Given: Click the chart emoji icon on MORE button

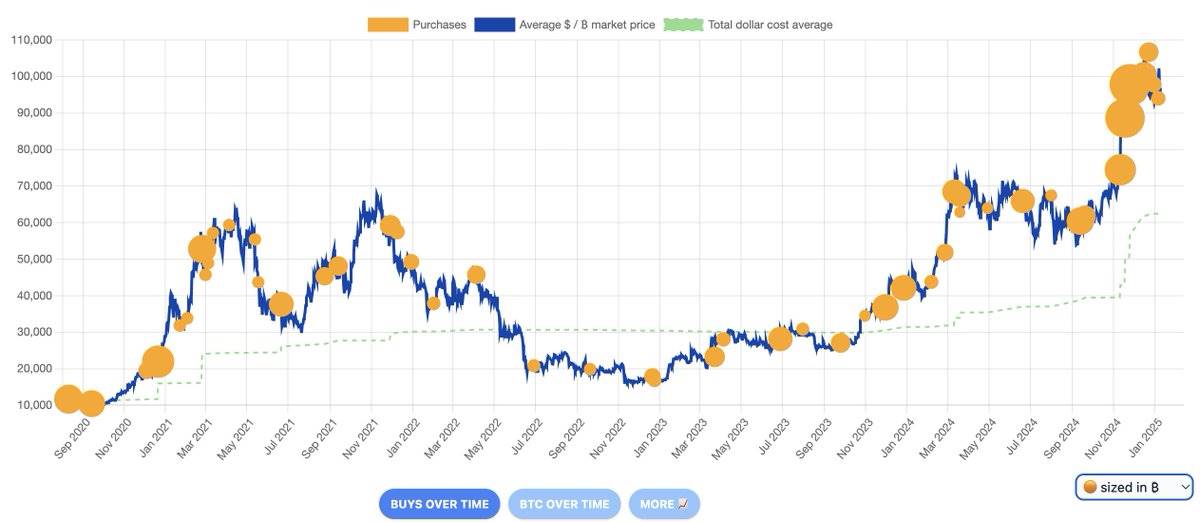Looking at the screenshot, I should click(684, 504).
